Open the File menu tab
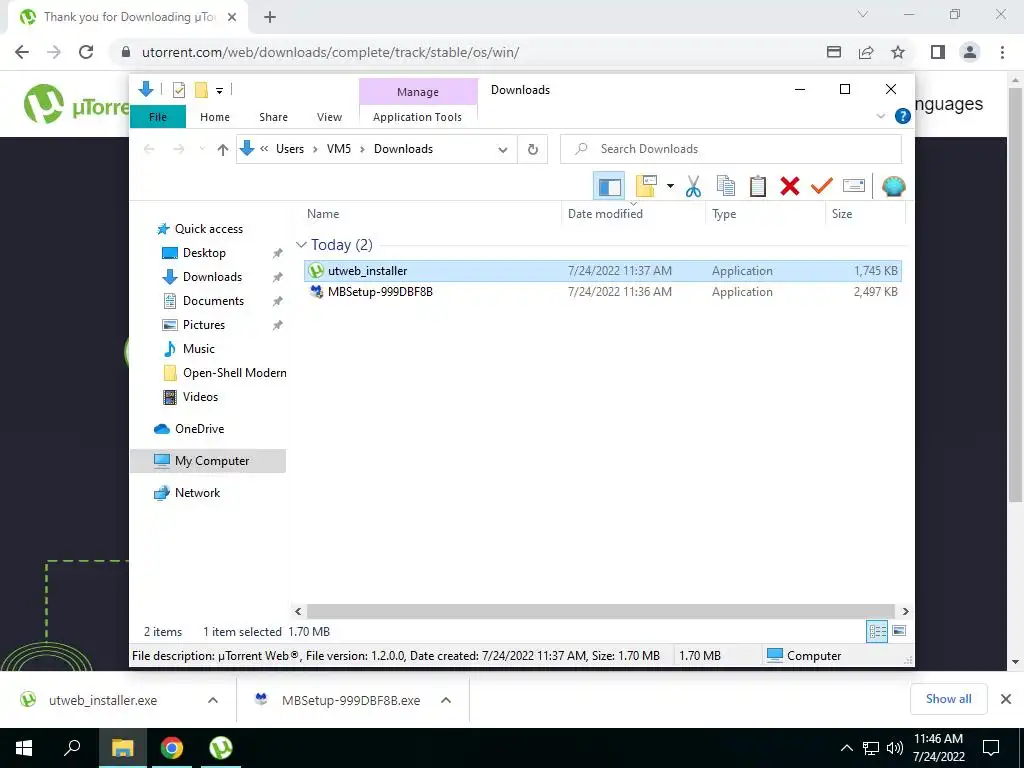 click(158, 117)
